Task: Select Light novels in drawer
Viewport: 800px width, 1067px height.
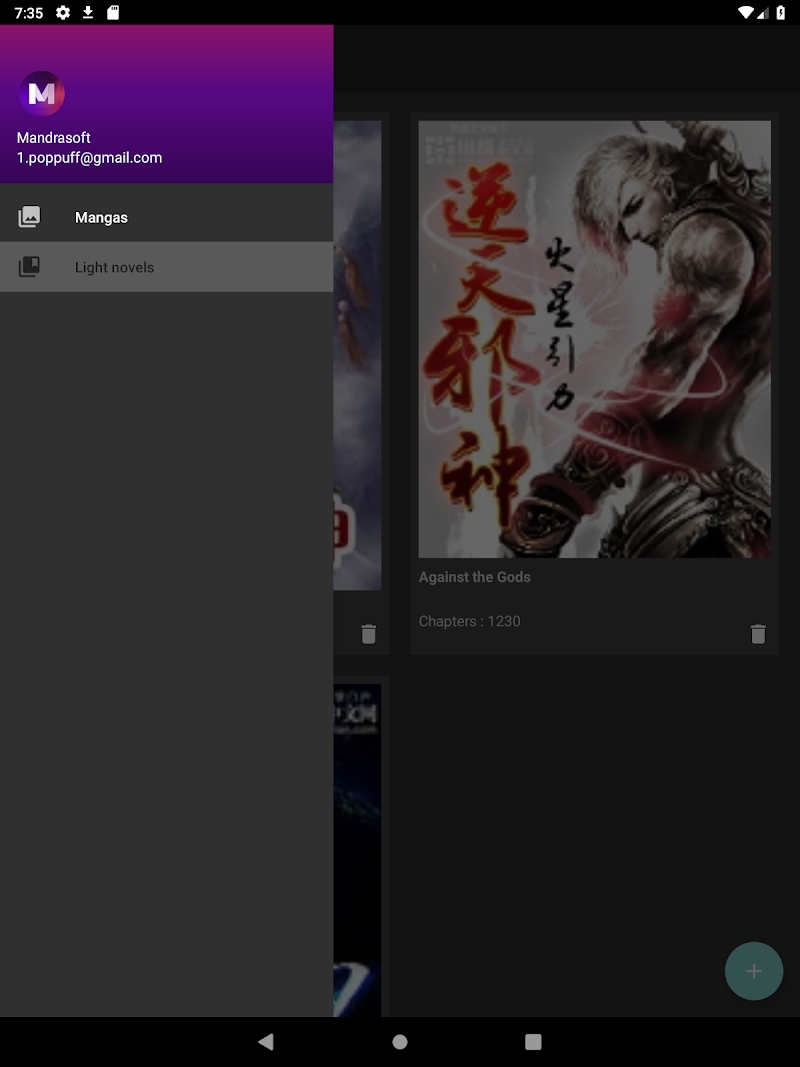Action: tap(167, 267)
